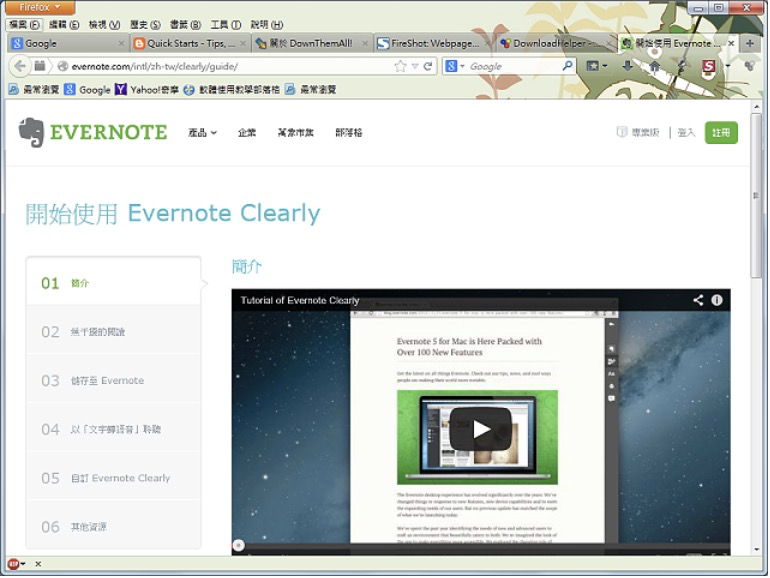Select guide step 01 introduction
The height and width of the screenshot is (578, 770).
pyautogui.click(x=113, y=283)
